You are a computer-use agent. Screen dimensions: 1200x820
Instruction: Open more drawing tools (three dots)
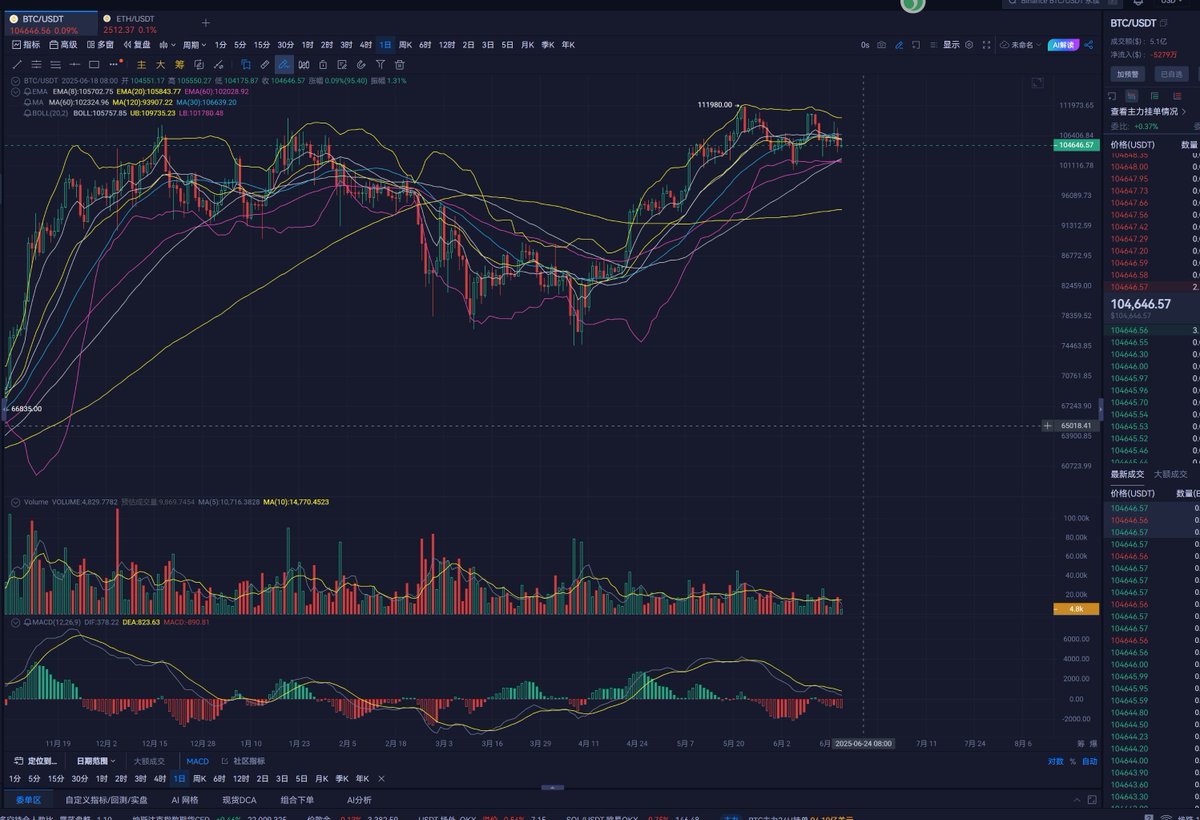coord(113,65)
